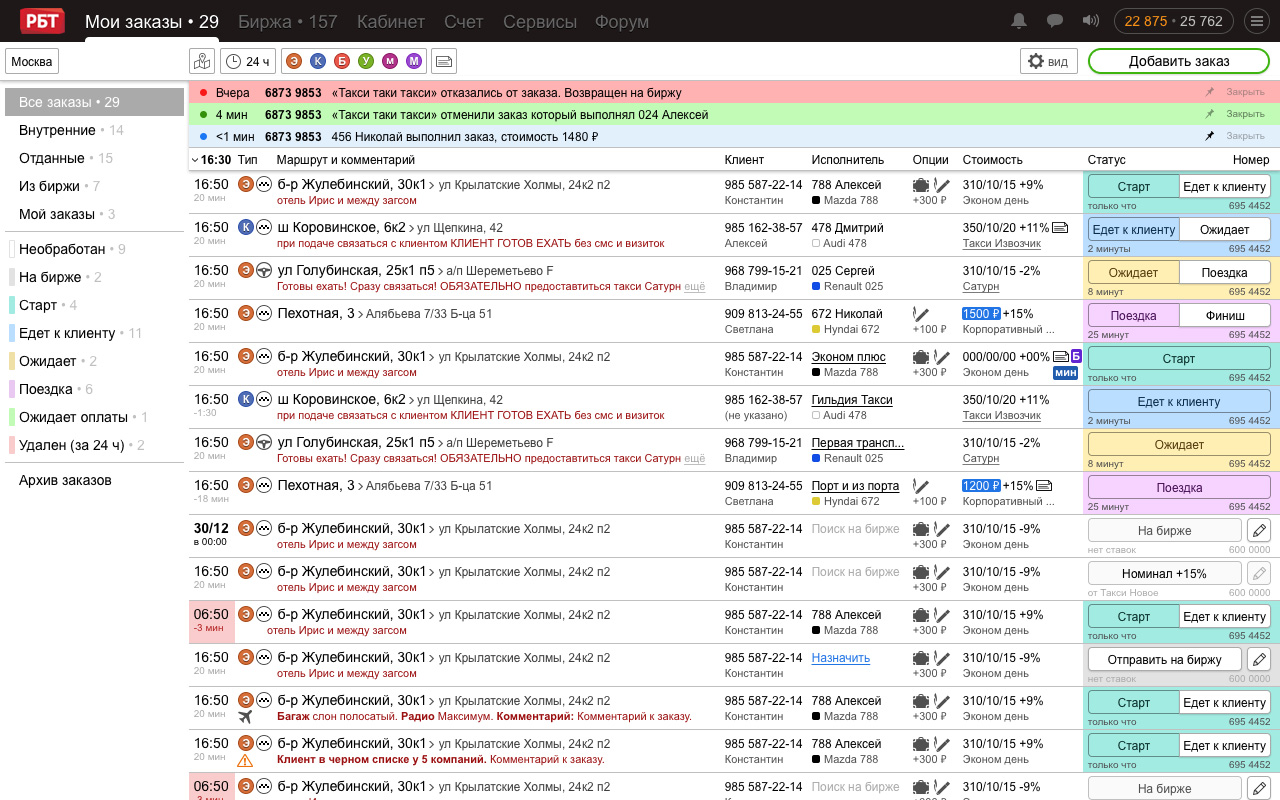The image size is (1280, 800).
Task: Open the 'вид' view settings
Action: click(x=1047, y=61)
